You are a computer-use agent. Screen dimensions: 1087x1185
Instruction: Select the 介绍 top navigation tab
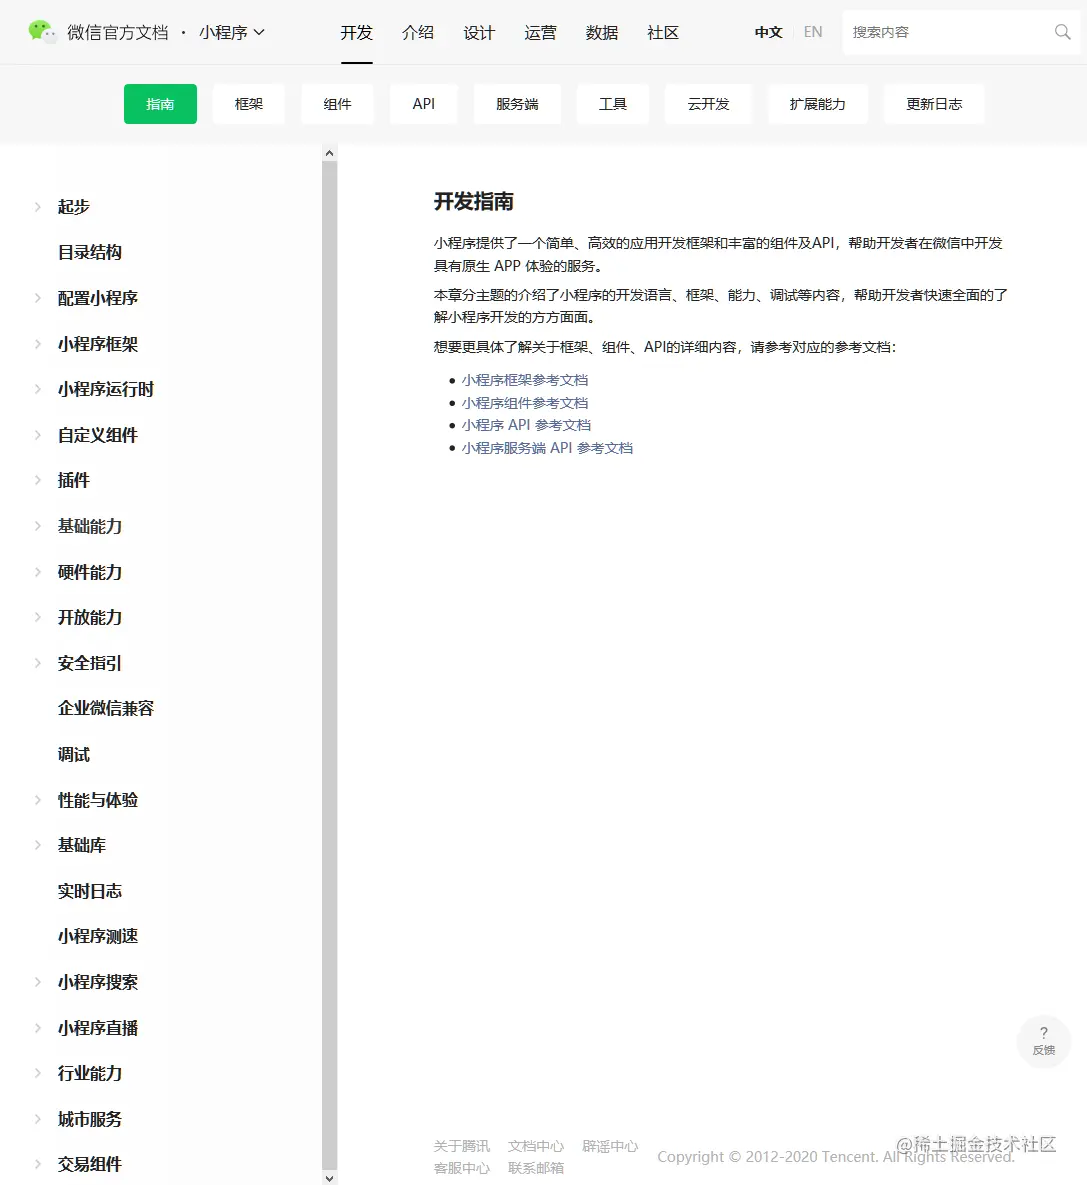(417, 32)
